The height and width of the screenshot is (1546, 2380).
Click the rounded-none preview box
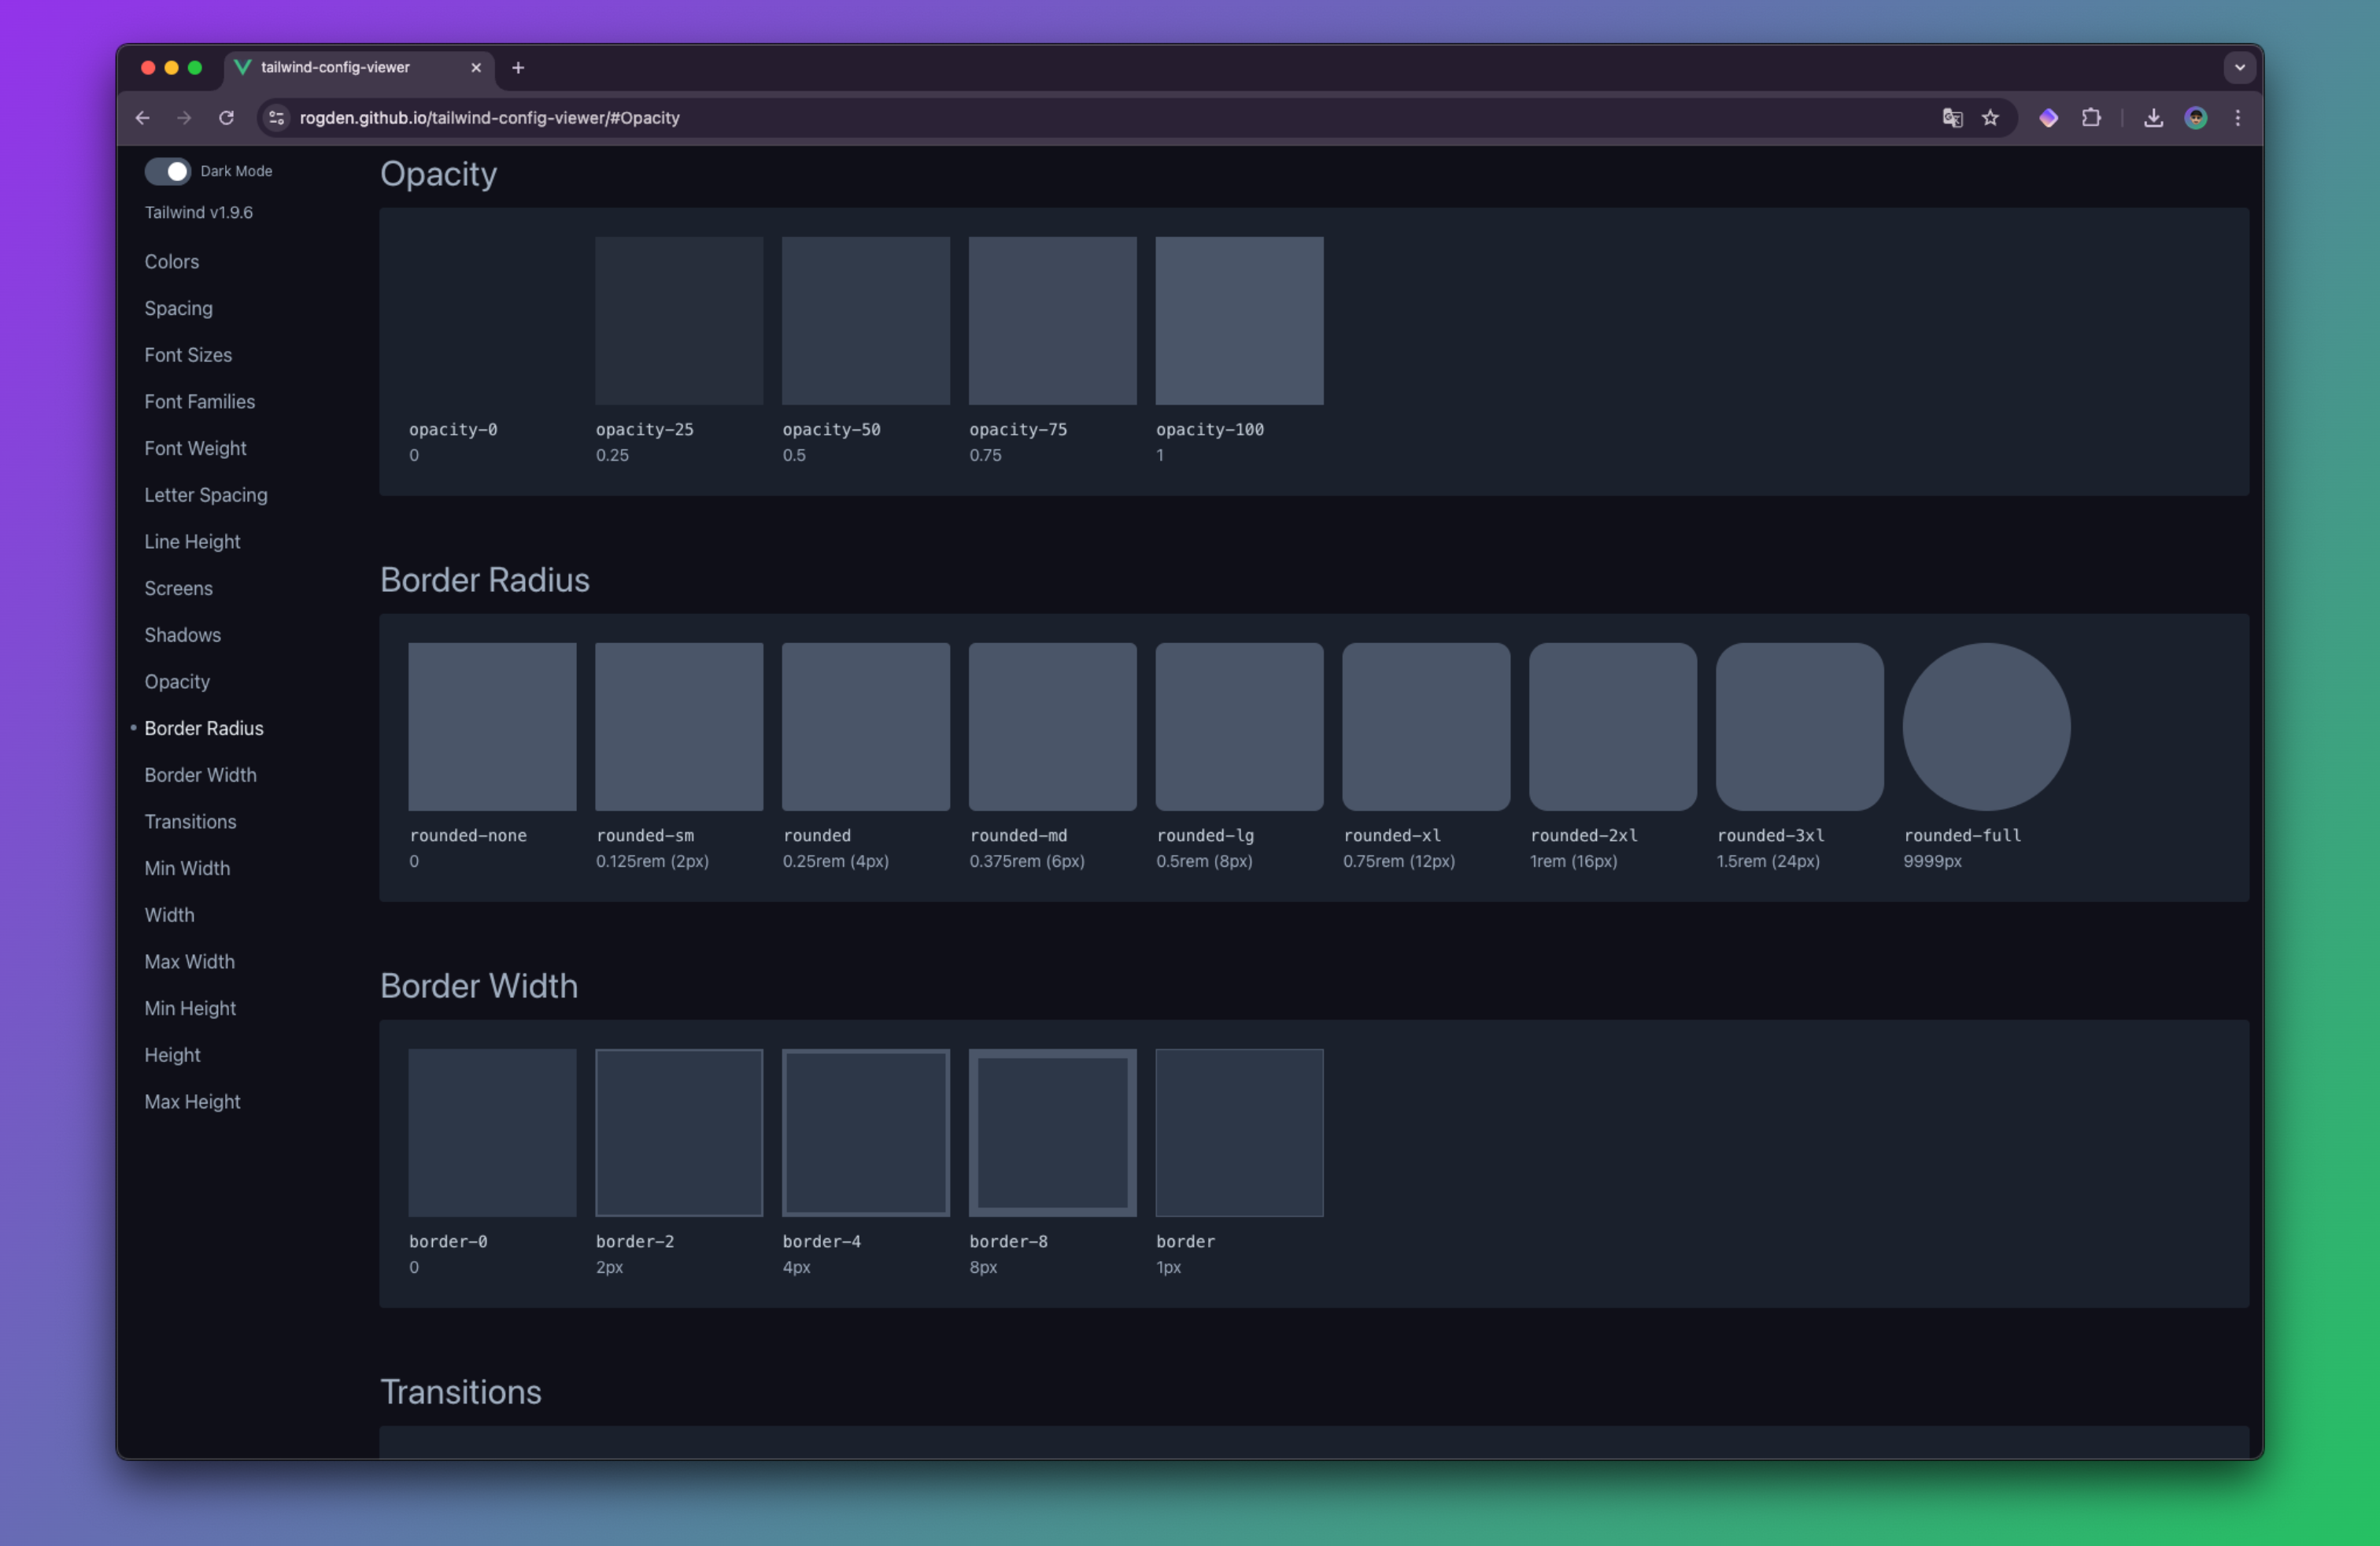pyautogui.click(x=492, y=727)
